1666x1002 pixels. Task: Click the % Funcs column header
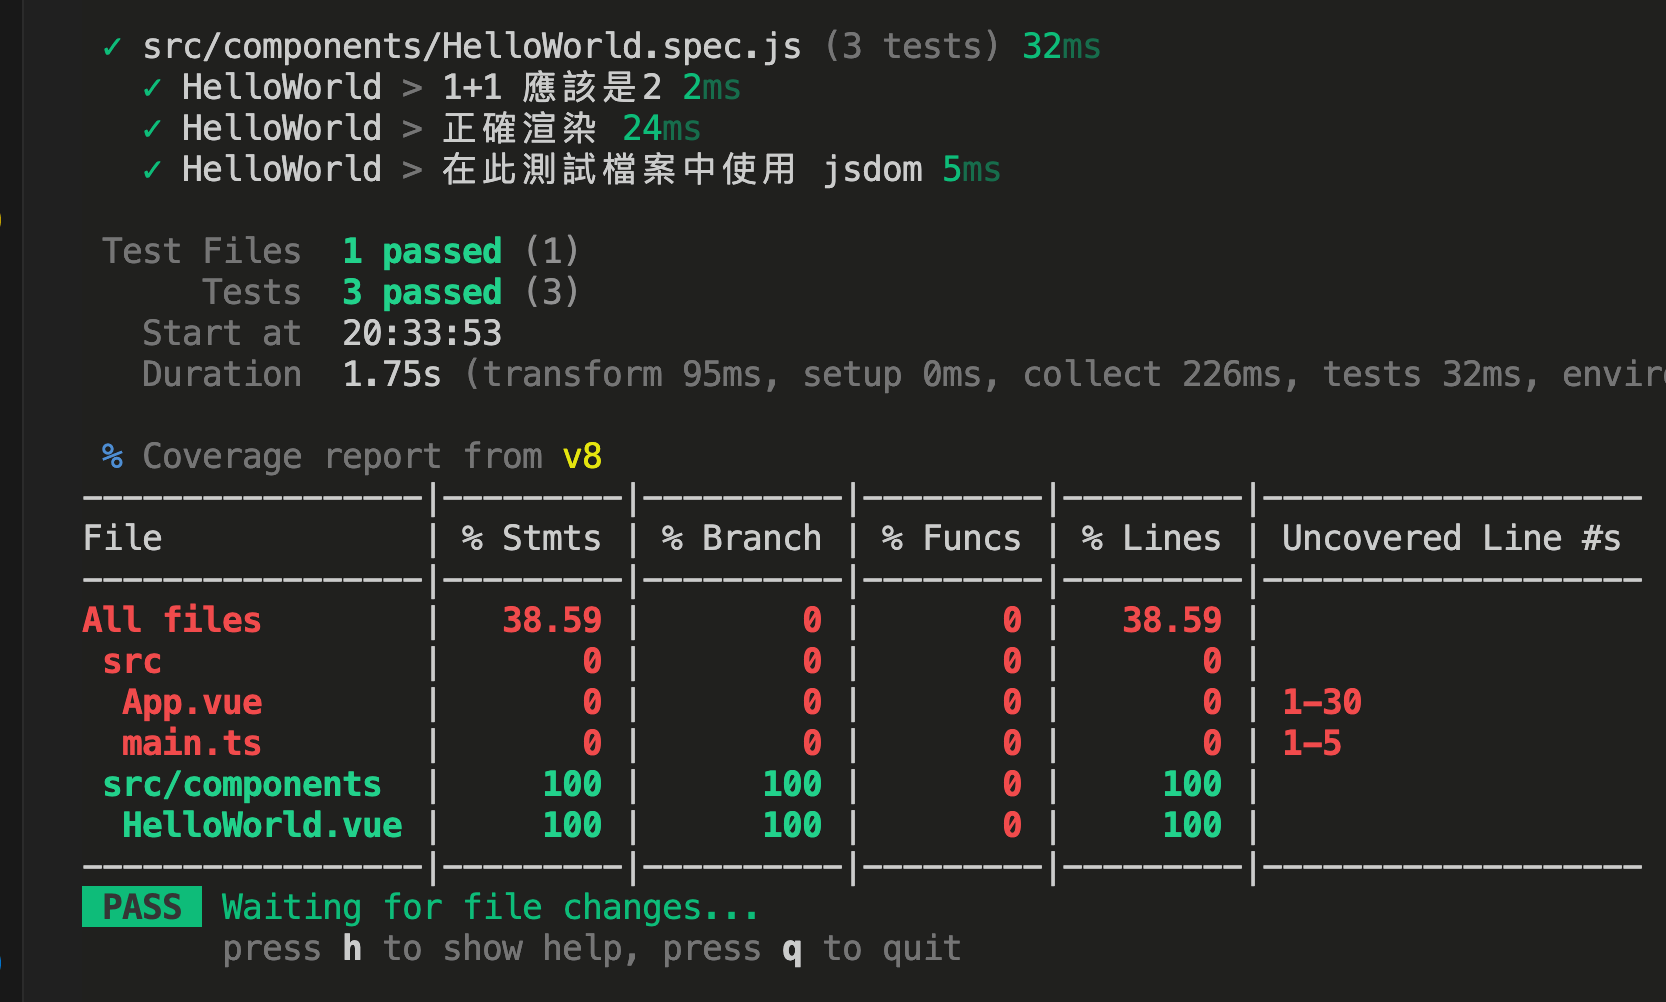tap(951, 538)
